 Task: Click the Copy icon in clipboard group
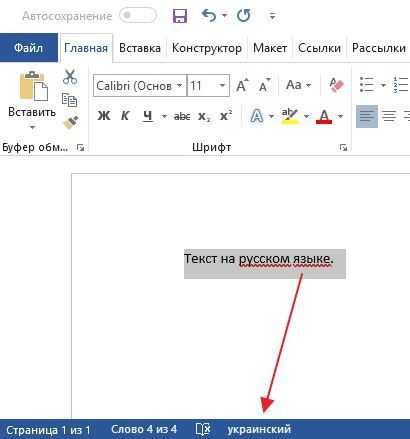(70, 100)
